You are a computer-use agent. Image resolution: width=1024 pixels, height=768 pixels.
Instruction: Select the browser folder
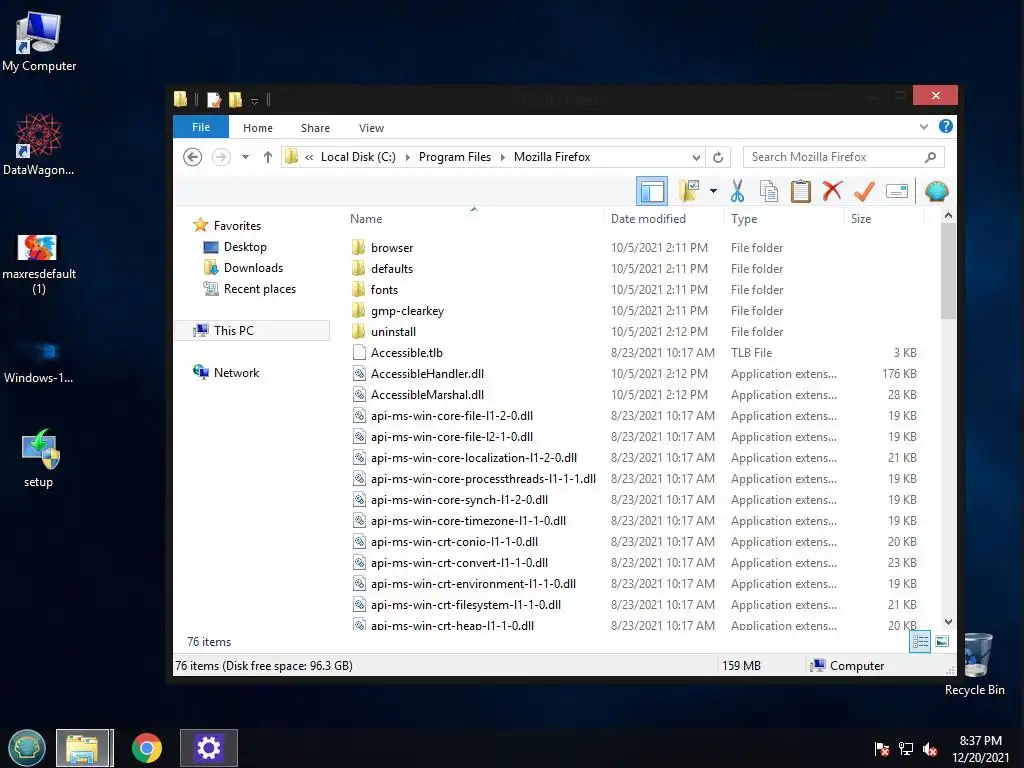[392, 248]
